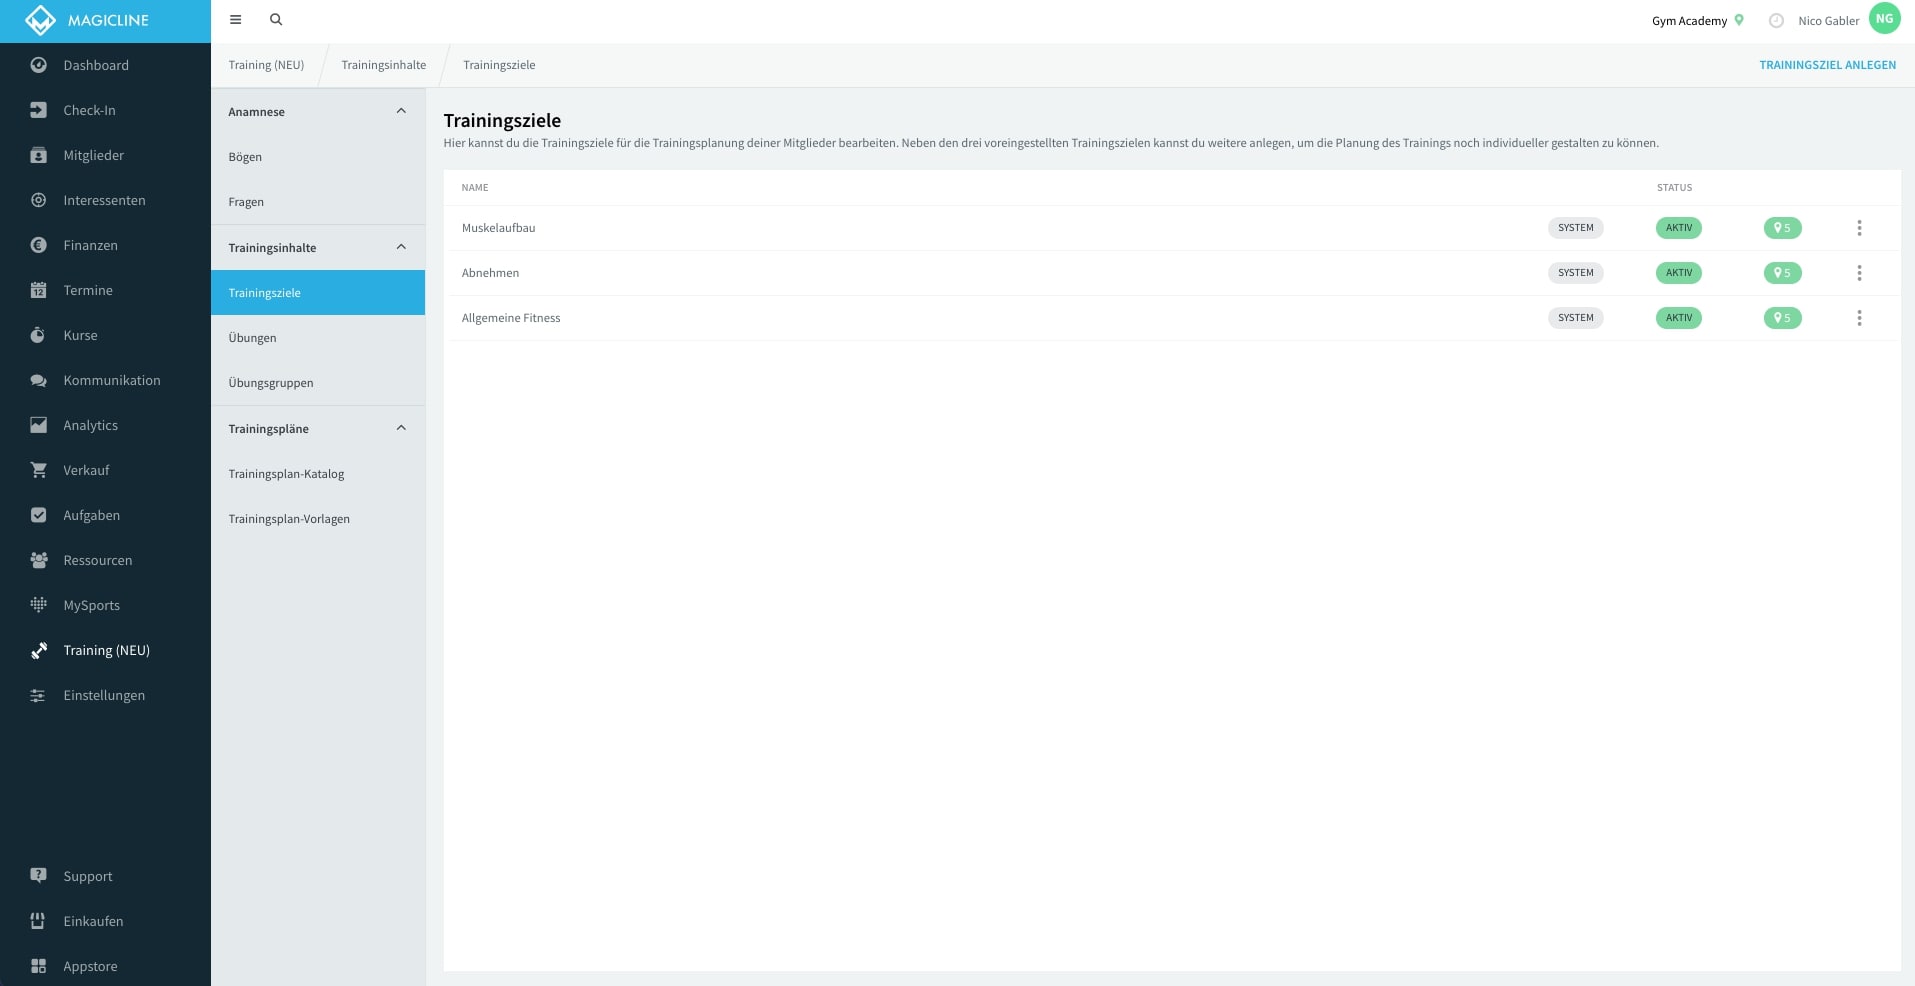The image size is (1915, 986).
Task: Click the location badge for Abnehmen
Action: (1782, 273)
